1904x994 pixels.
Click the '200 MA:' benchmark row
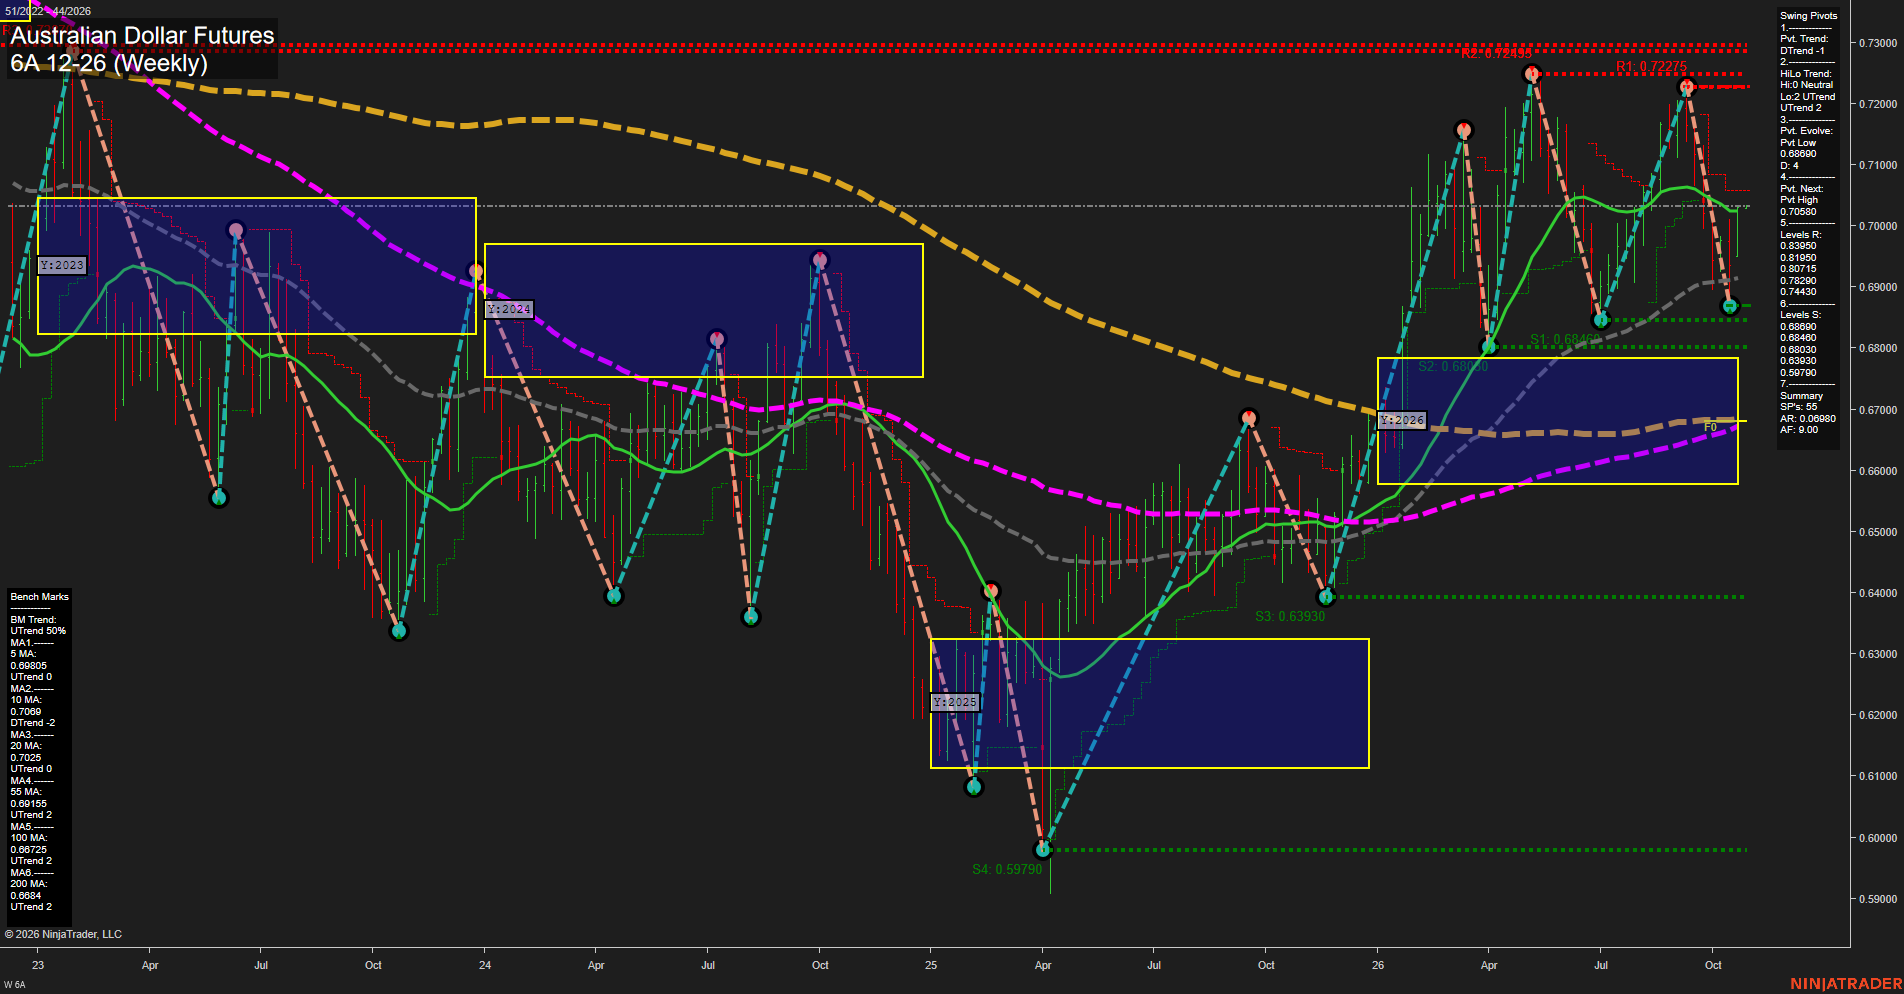(x=29, y=884)
